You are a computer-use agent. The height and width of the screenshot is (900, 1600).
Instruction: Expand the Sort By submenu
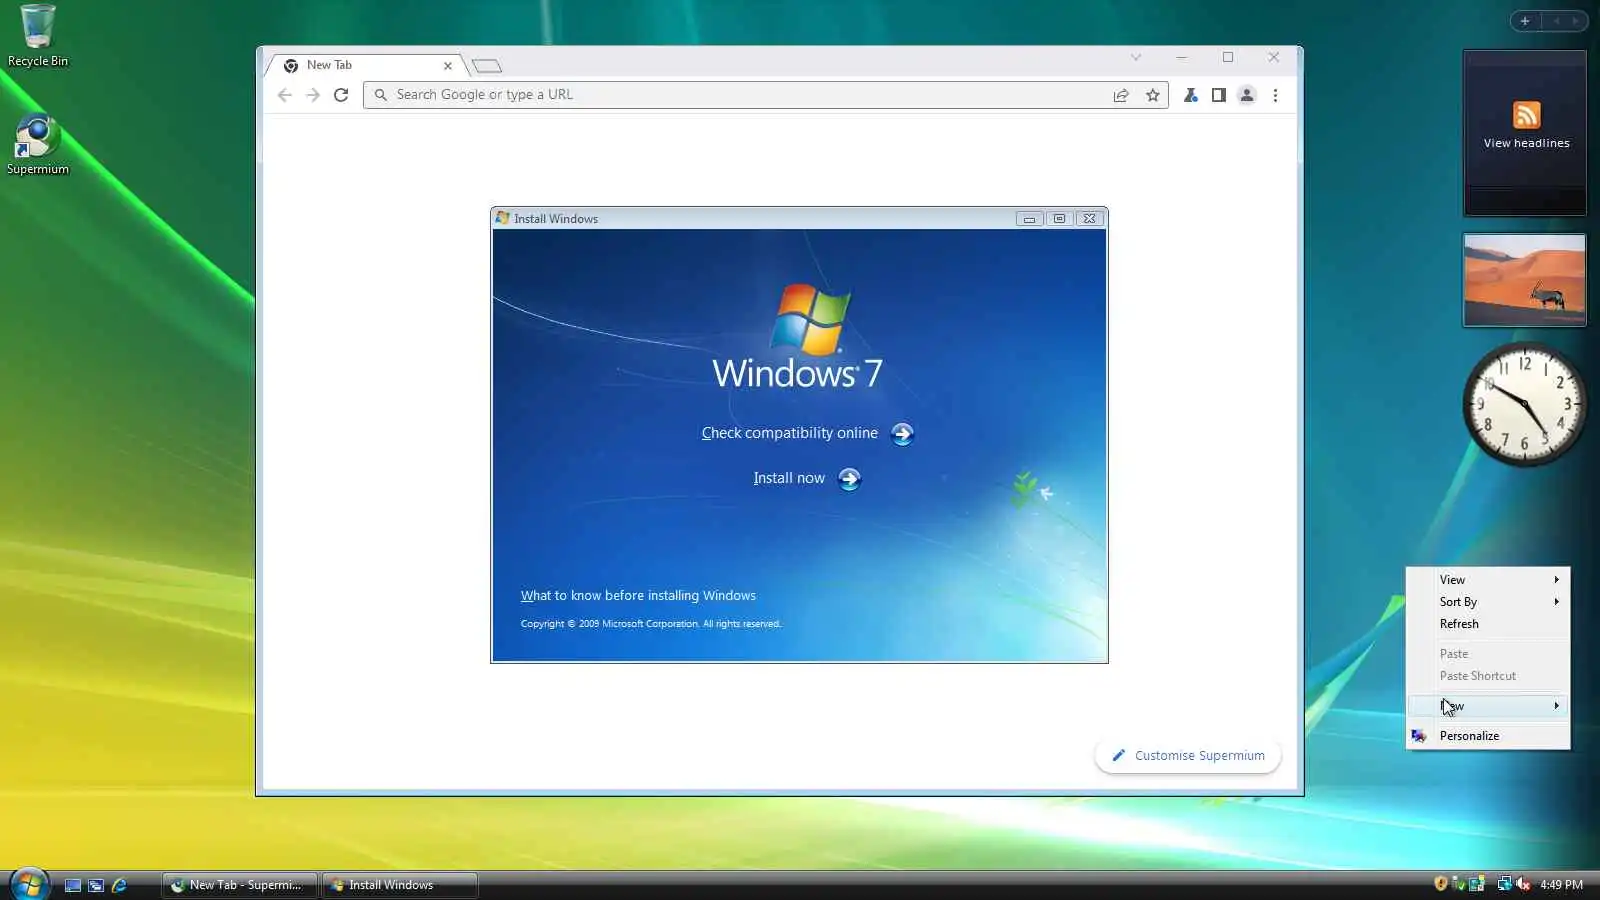point(1488,602)
